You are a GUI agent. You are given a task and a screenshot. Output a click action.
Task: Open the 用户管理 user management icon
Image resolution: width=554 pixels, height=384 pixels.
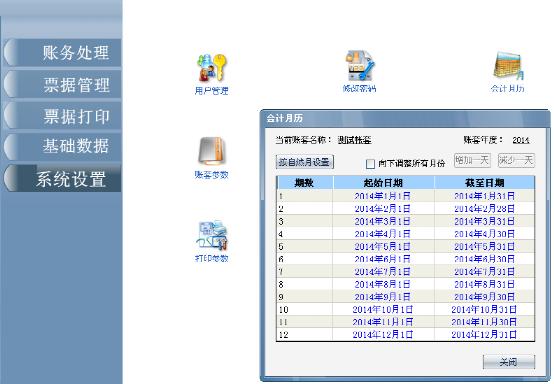212,74
